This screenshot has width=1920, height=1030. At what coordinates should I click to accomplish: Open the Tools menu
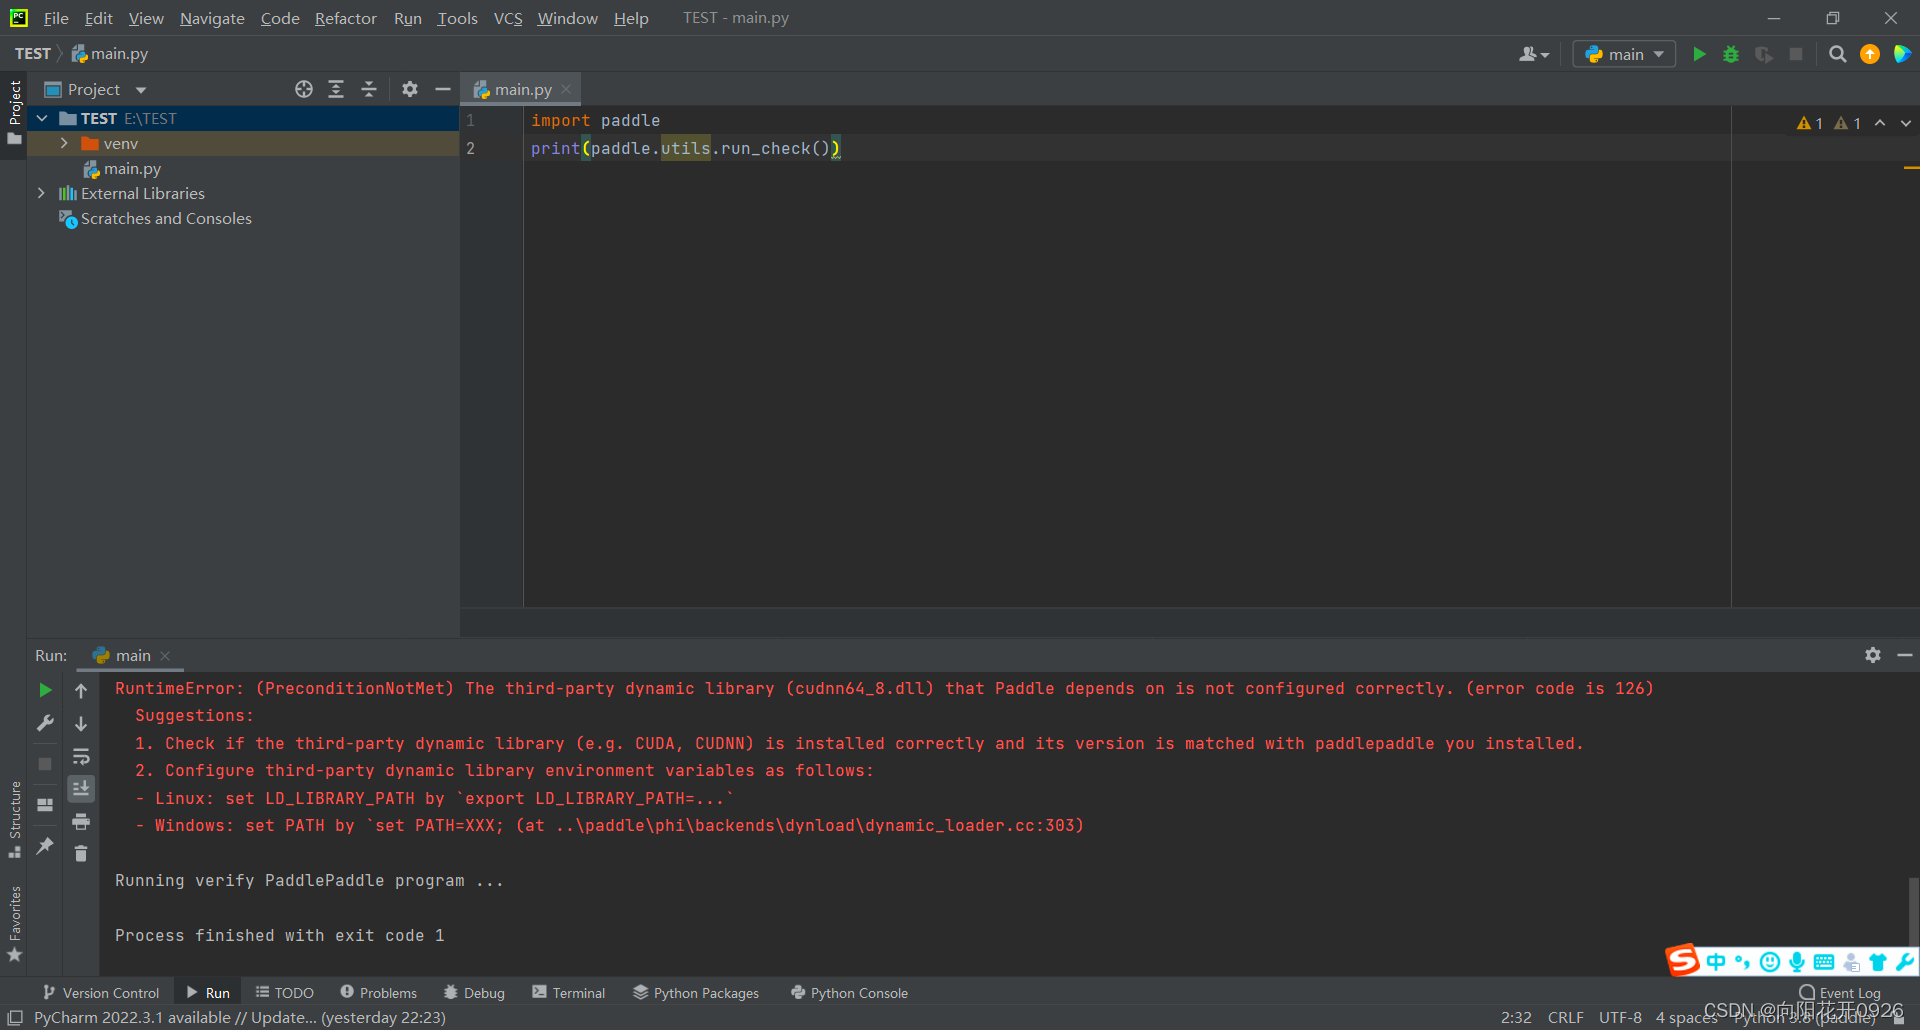[456, 18]
